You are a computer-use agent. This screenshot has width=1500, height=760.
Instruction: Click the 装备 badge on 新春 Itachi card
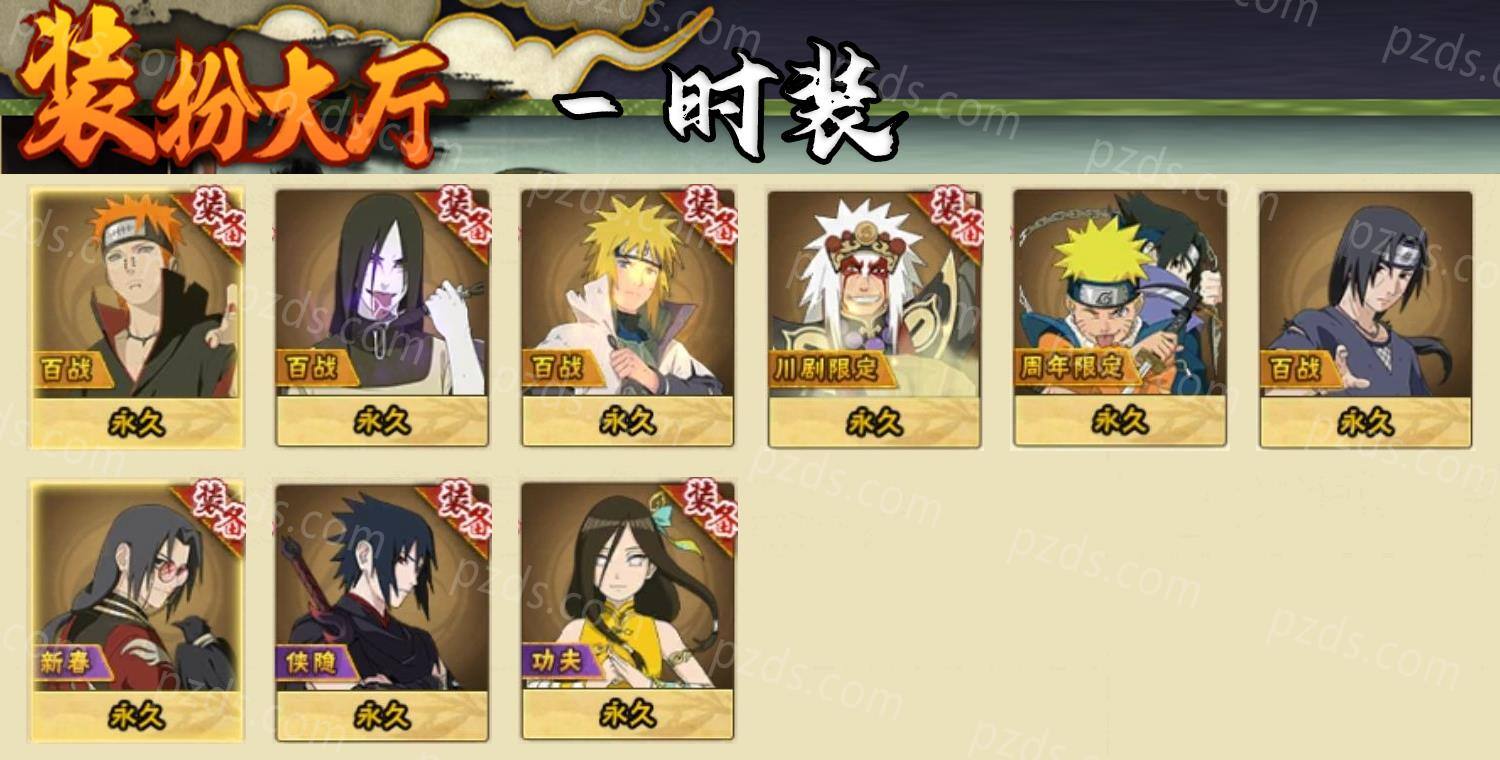point(215,513)
